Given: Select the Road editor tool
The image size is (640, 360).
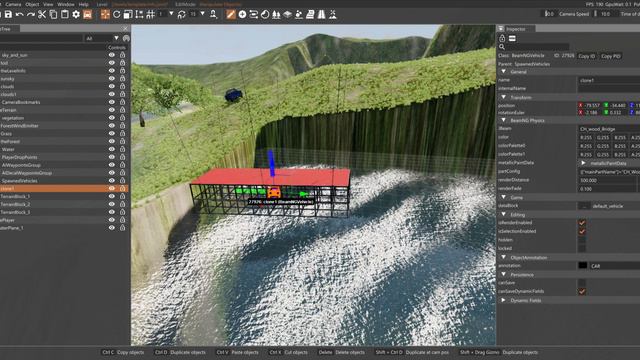Looking at the screenshot, I should click(x=322, y=14).
